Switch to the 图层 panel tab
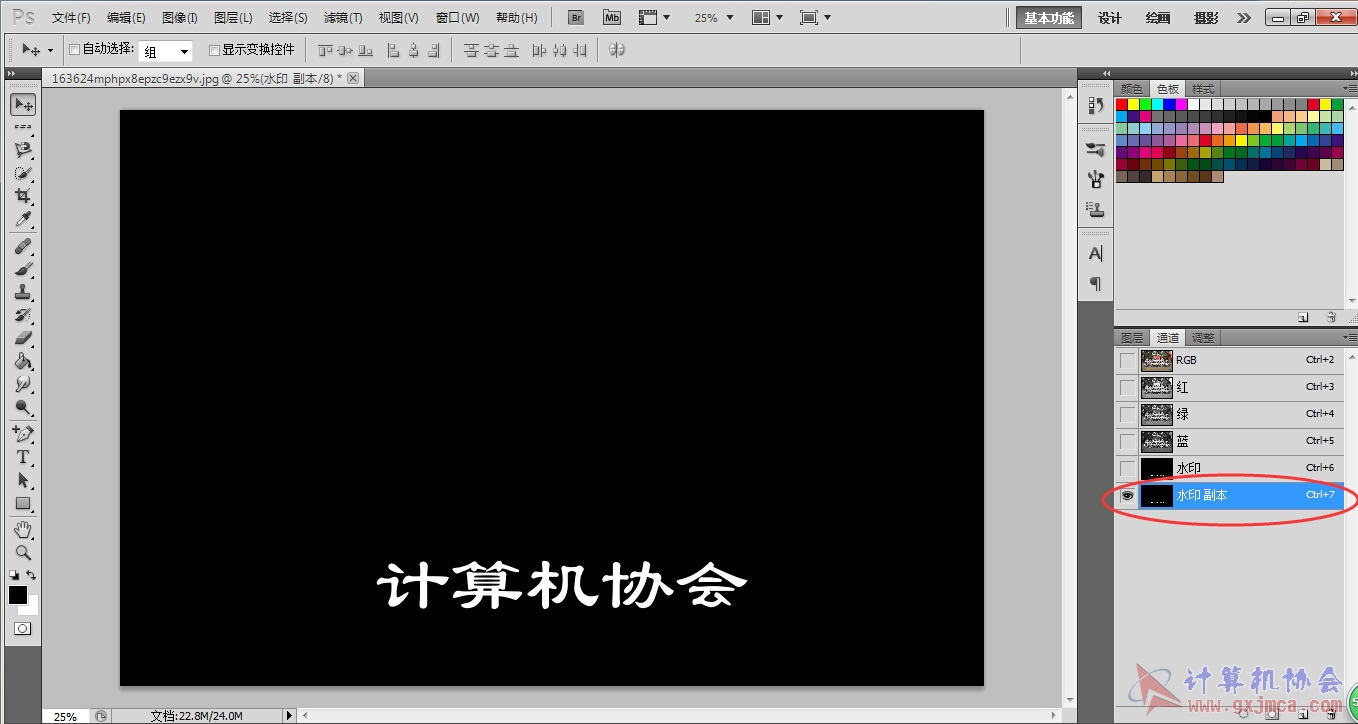 click(1132, 338)
